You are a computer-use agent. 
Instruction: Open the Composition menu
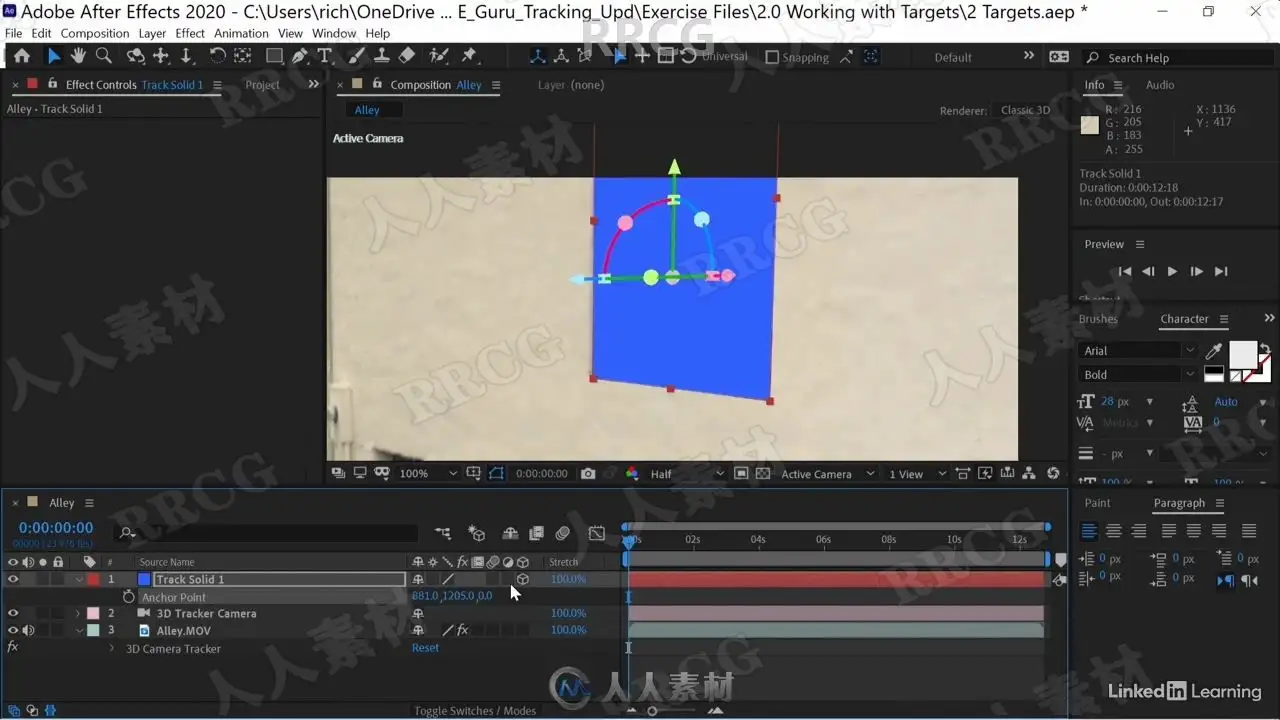(x=95, y=33)
